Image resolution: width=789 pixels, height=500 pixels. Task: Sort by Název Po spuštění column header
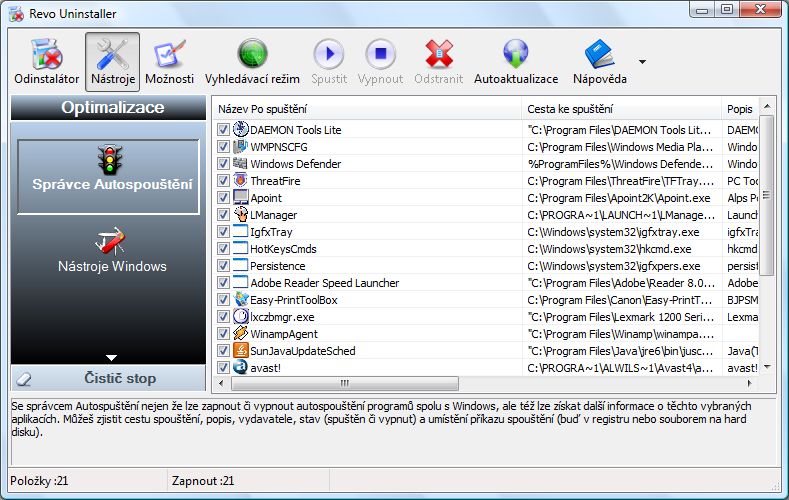coord(367,109)
